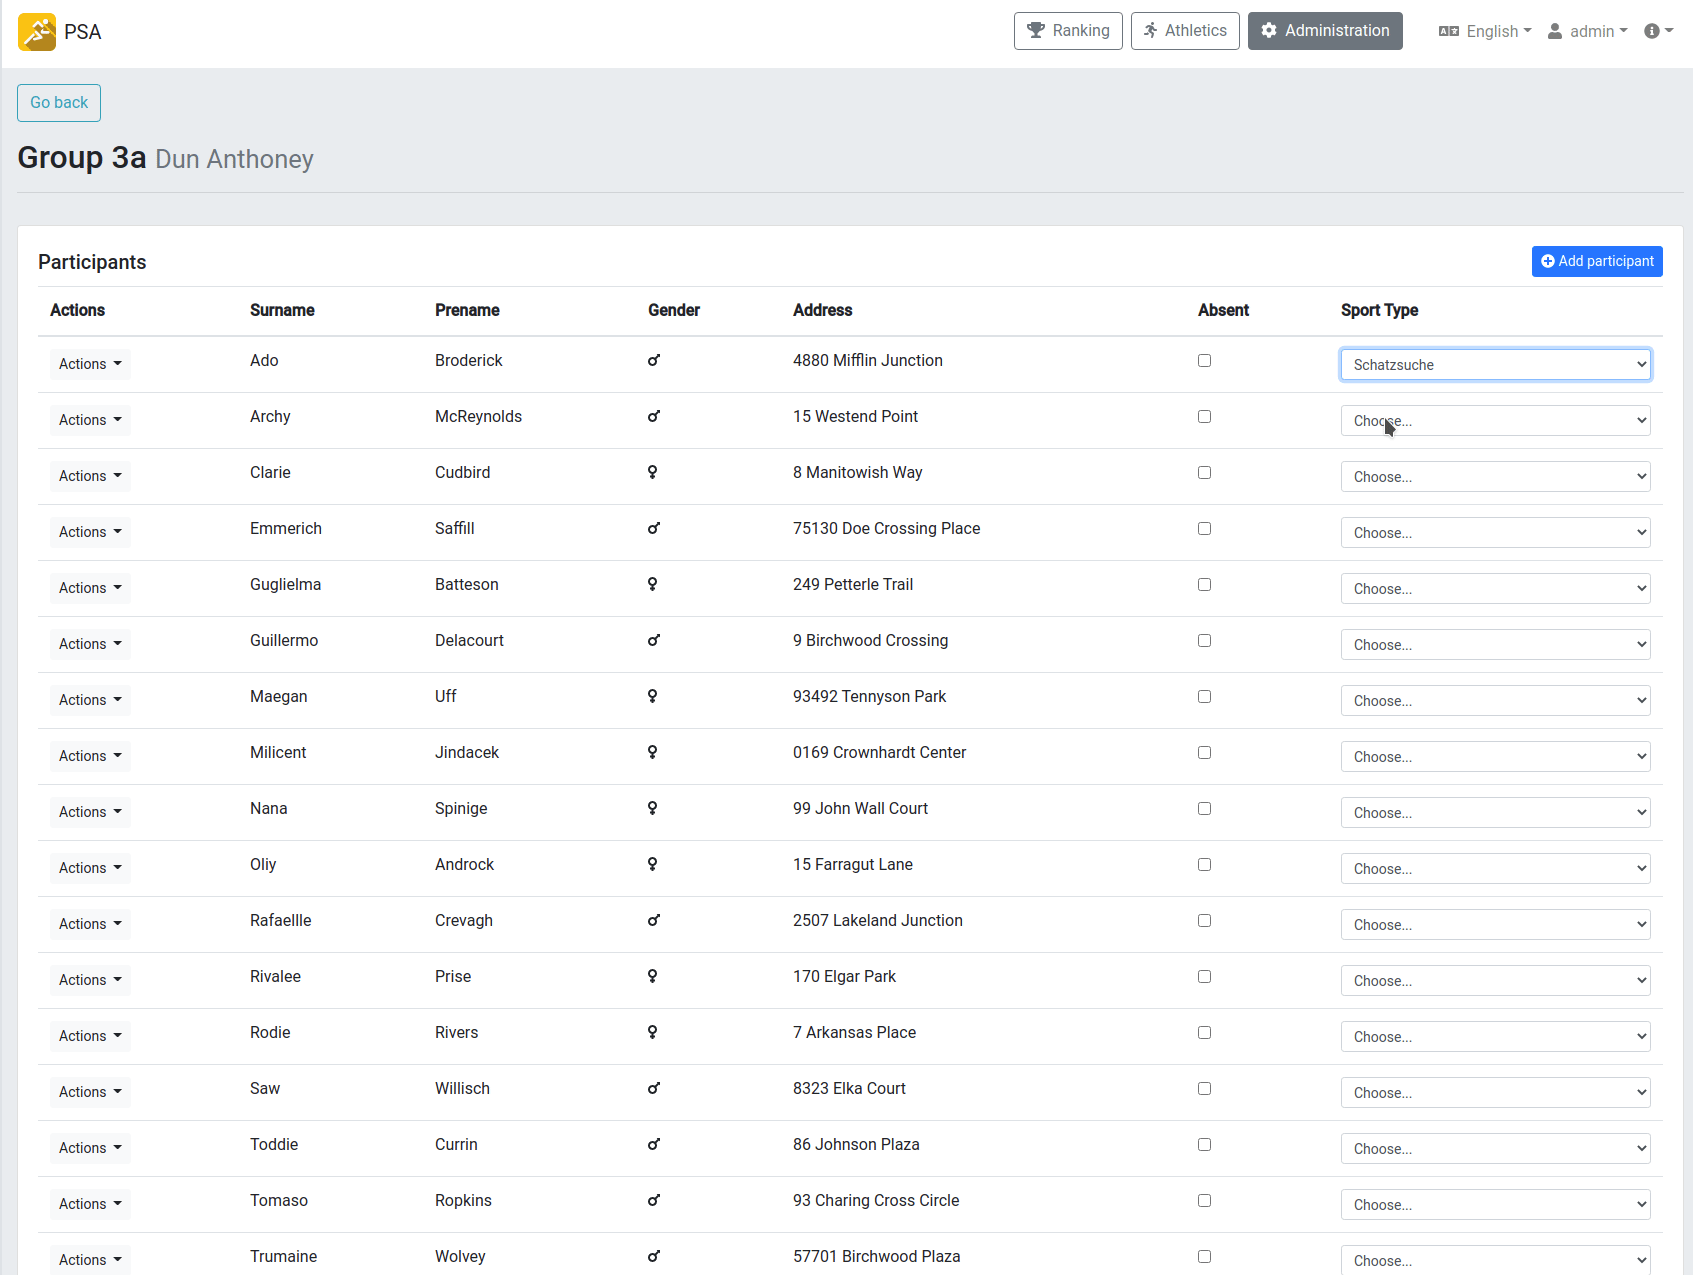Screen dimensions: 1693x1275
Task: Click the Absent column header
Action: 1223,310
